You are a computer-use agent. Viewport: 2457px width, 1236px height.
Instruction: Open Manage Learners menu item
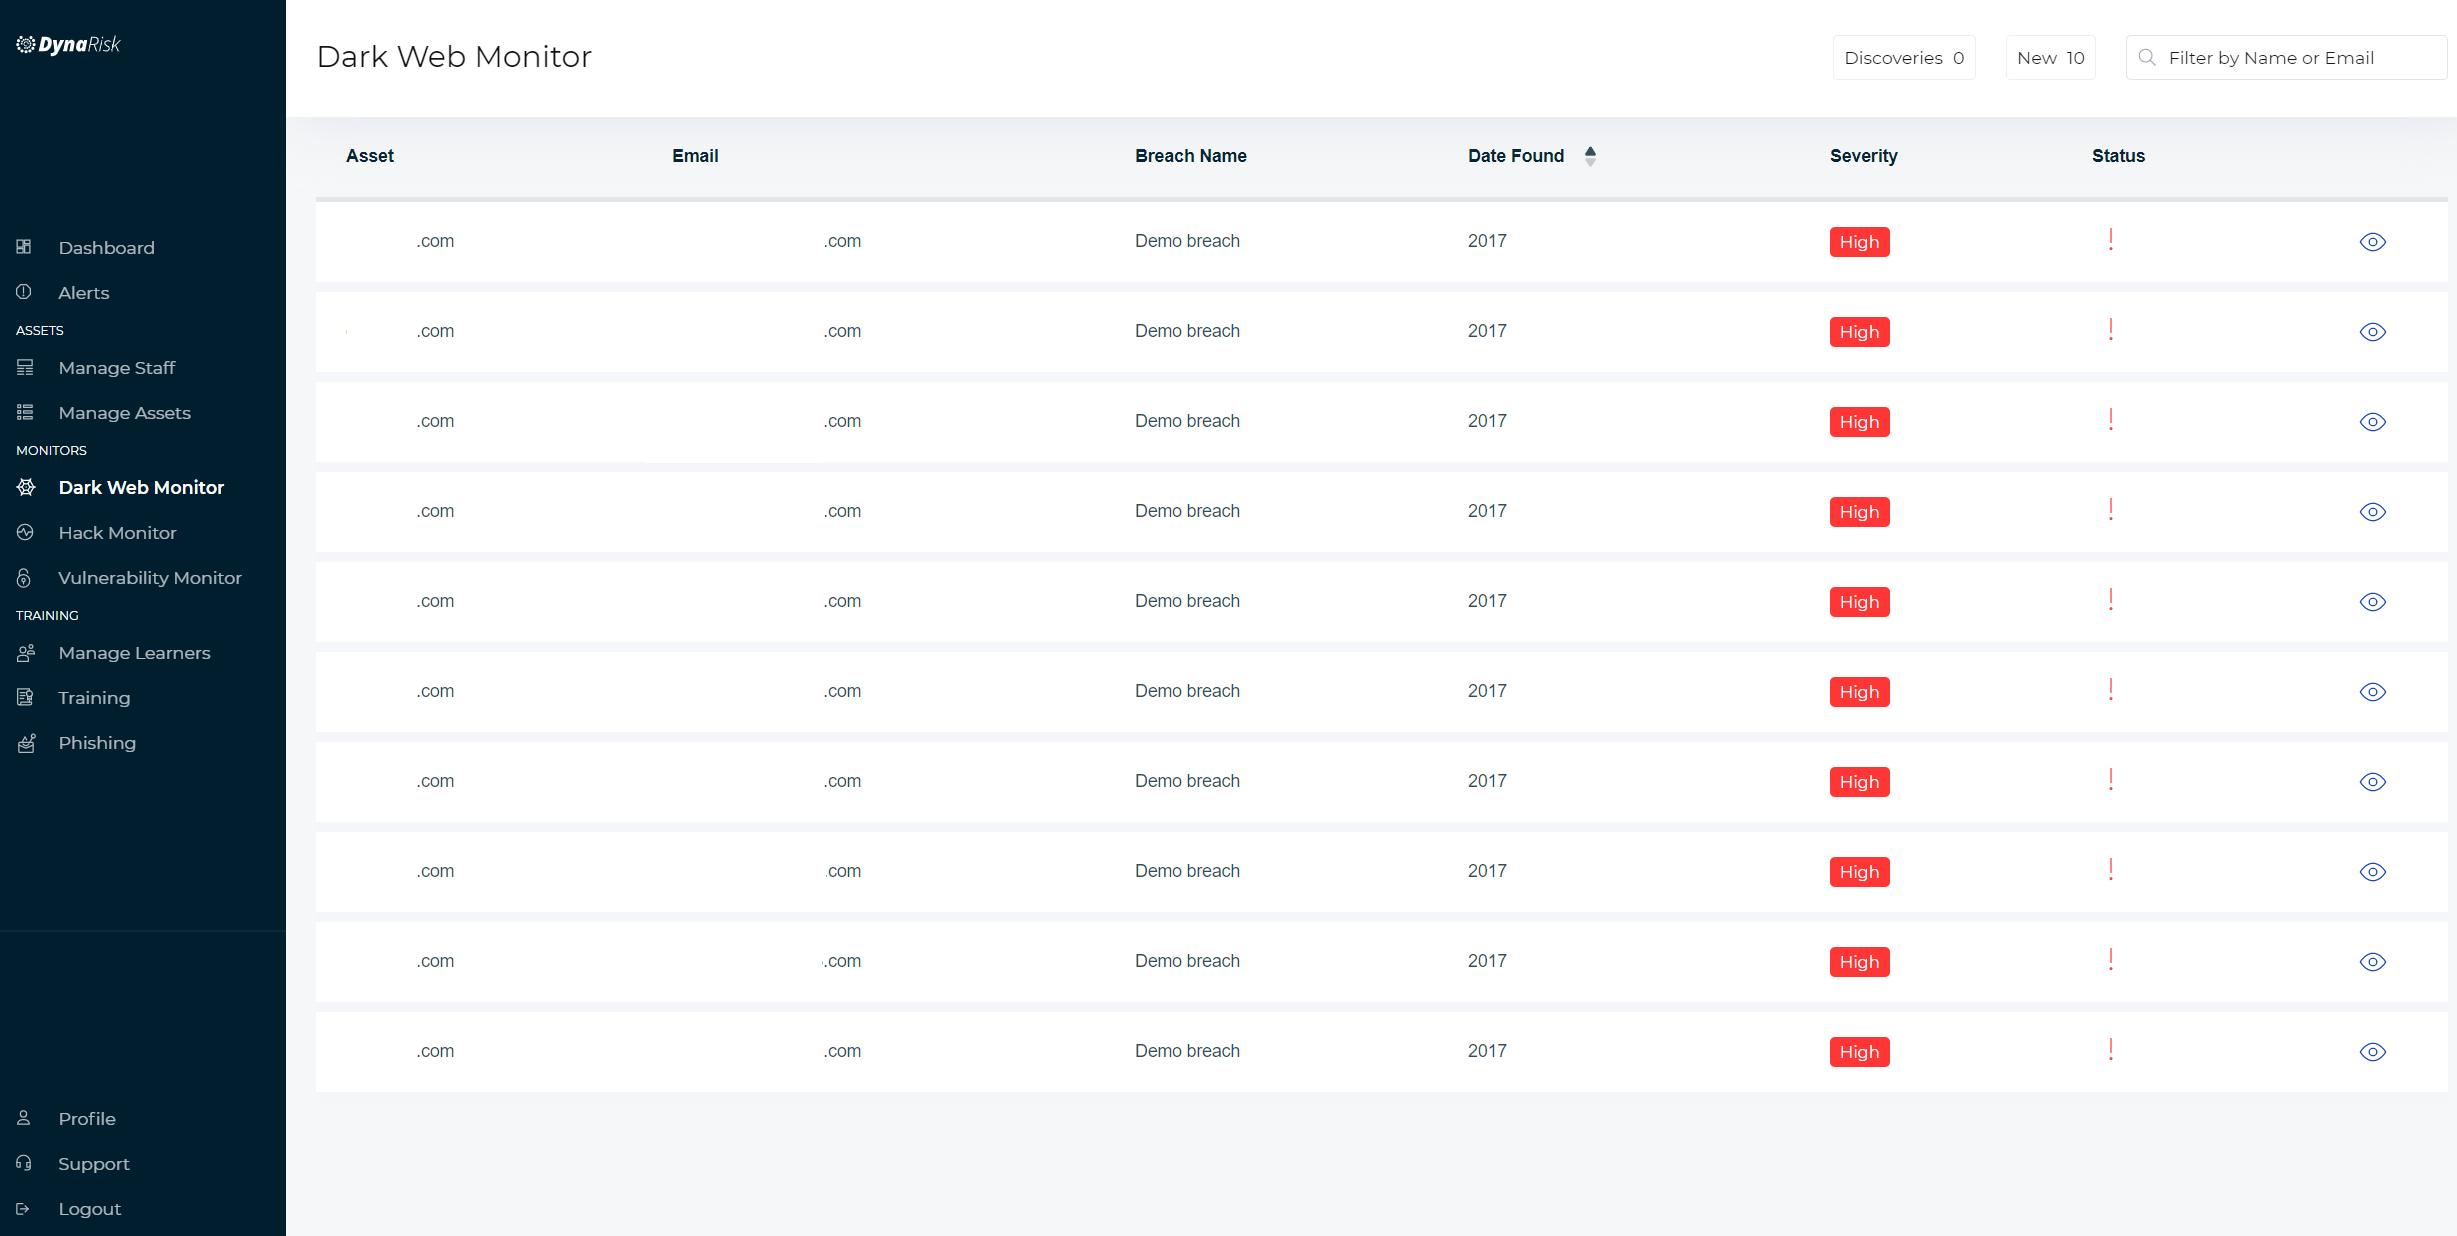[134, 653]
